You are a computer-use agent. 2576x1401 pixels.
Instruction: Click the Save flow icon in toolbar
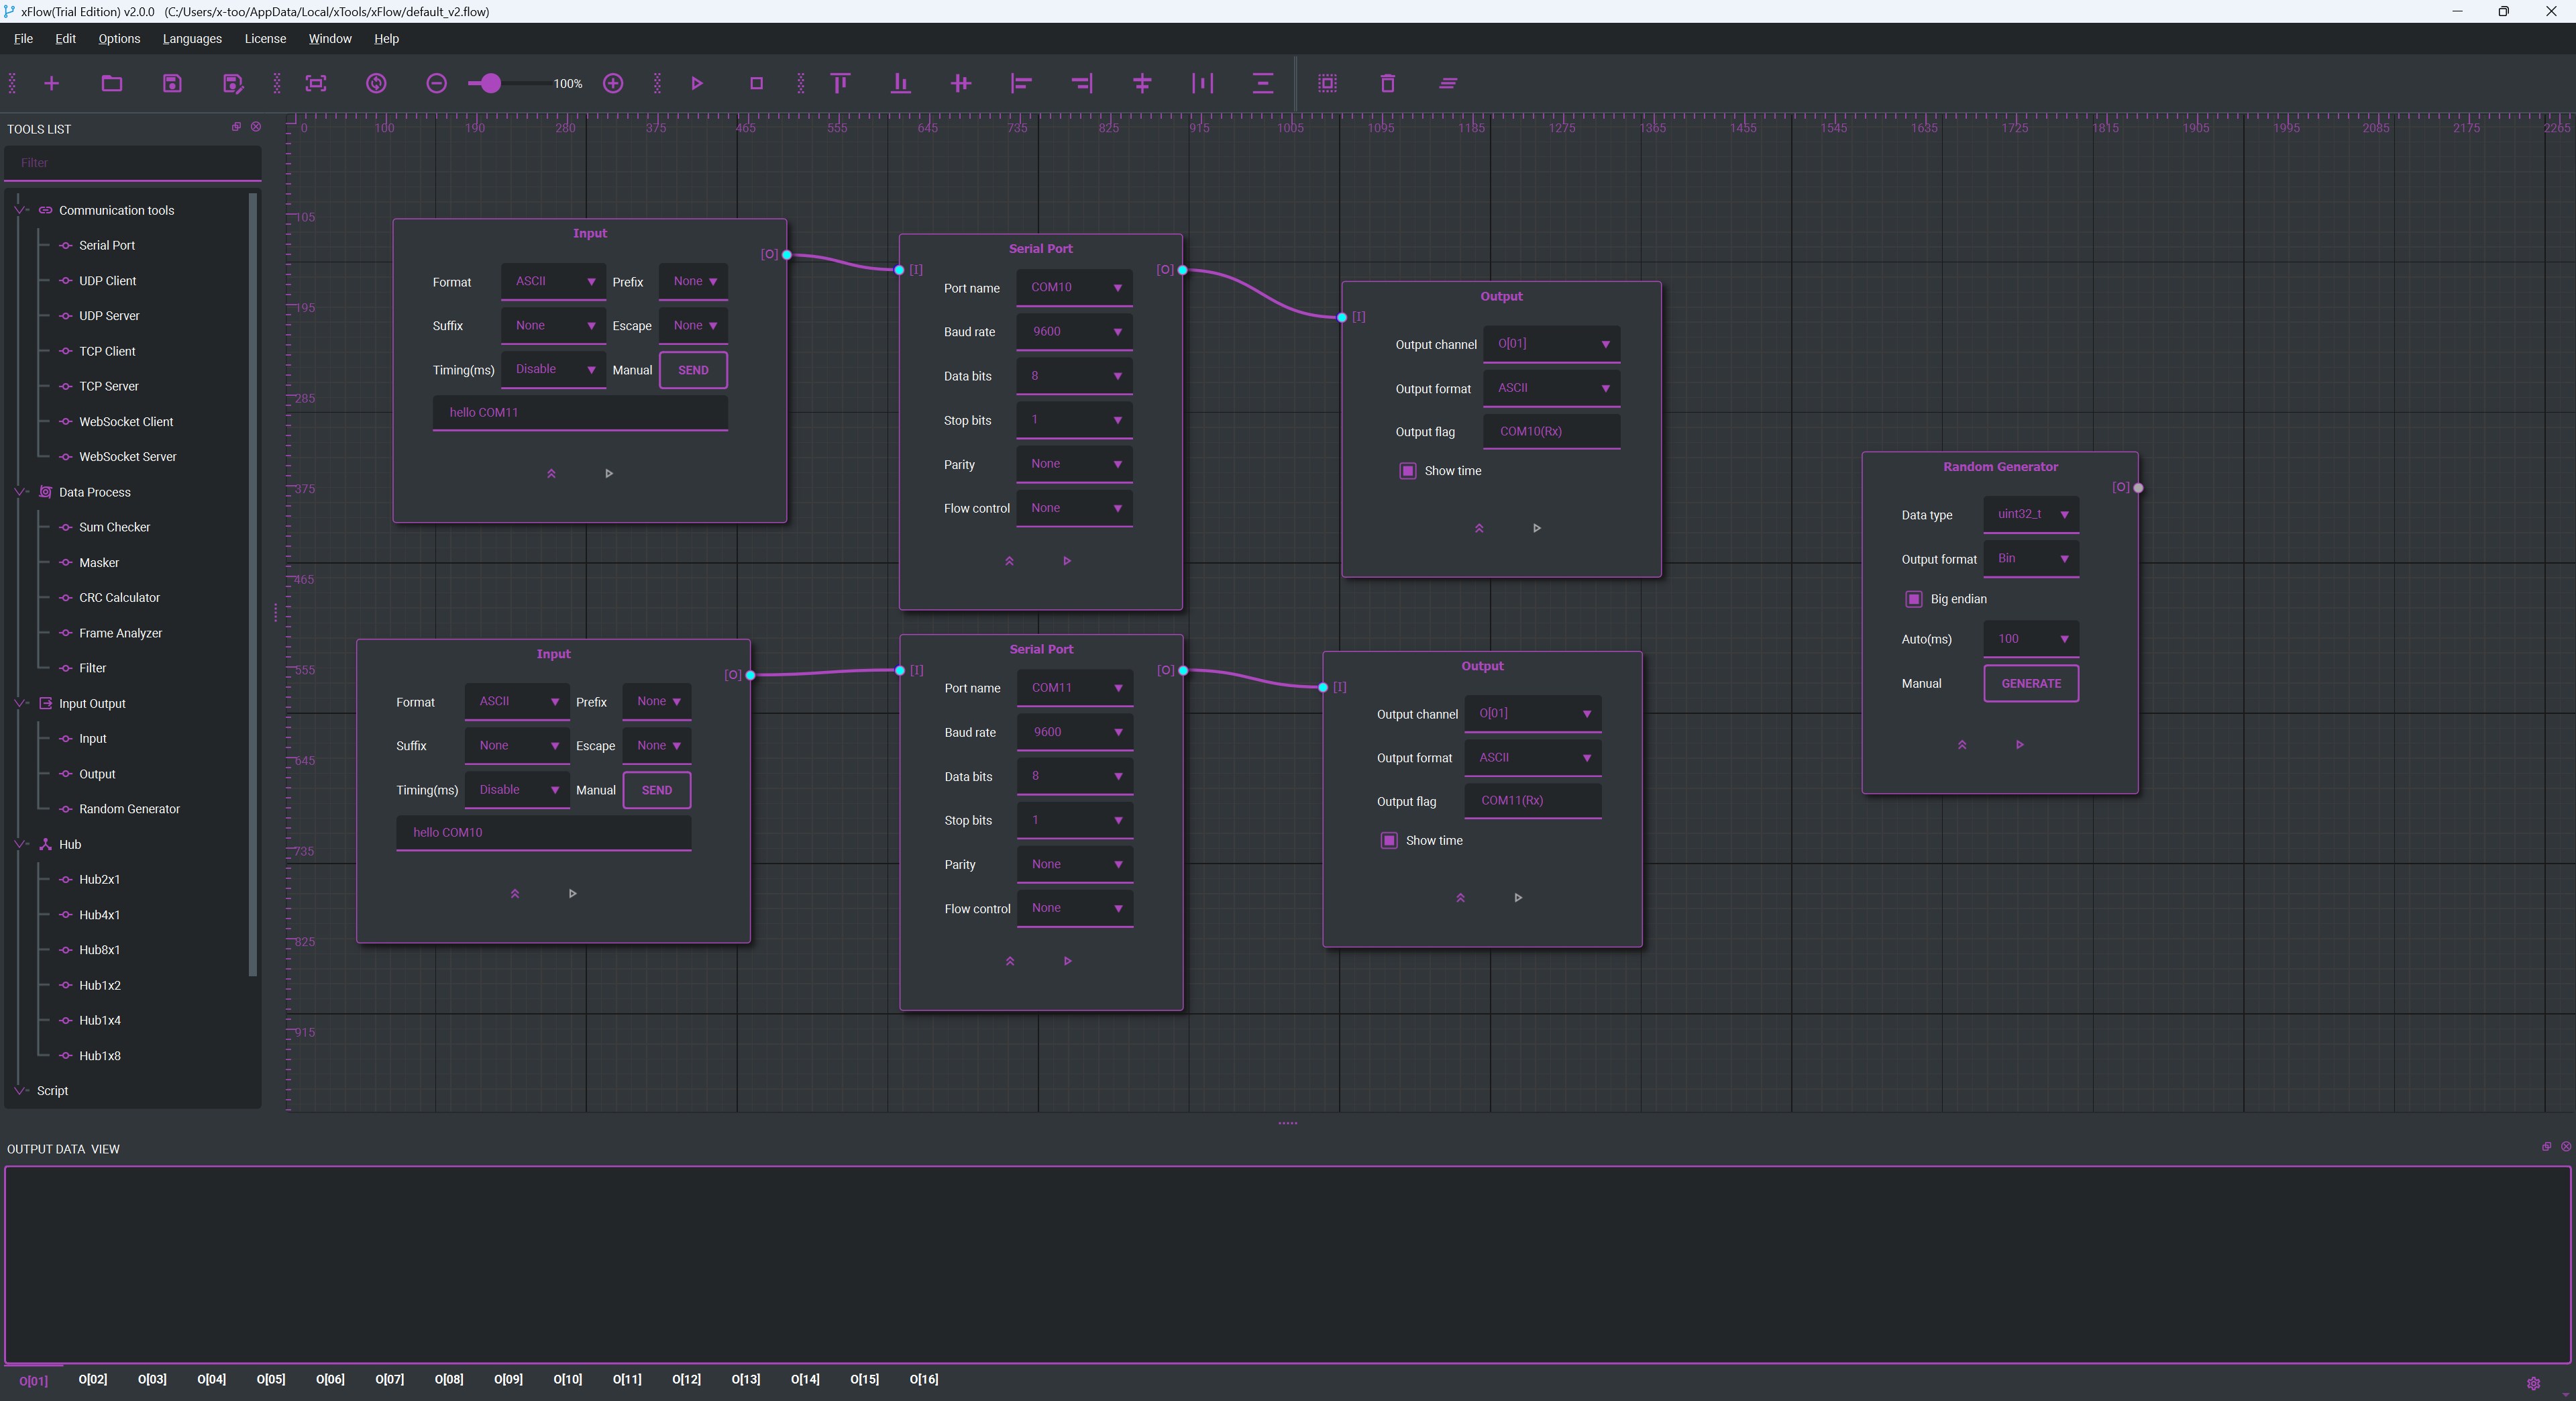(x=172, y=84)
